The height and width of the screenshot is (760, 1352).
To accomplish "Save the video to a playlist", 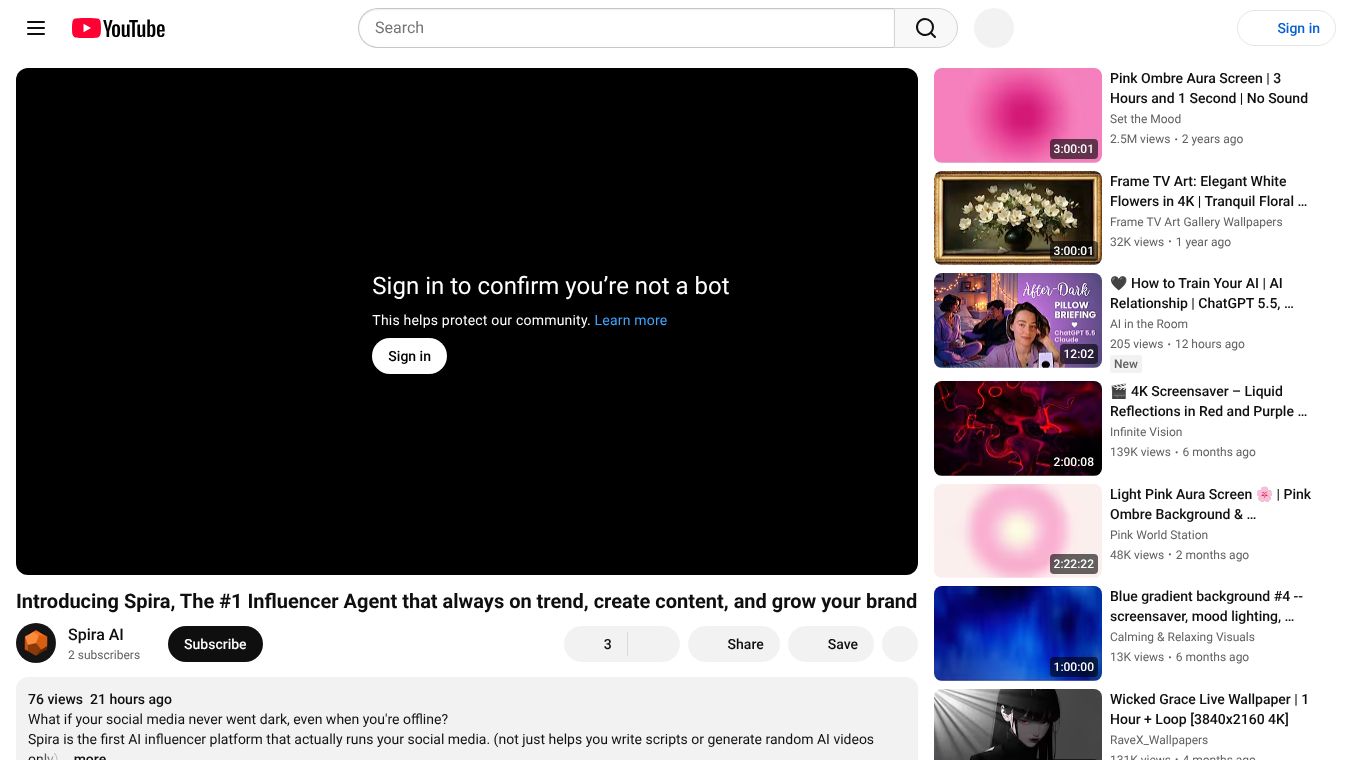I will pyautogui.click(x=832, y=644).
